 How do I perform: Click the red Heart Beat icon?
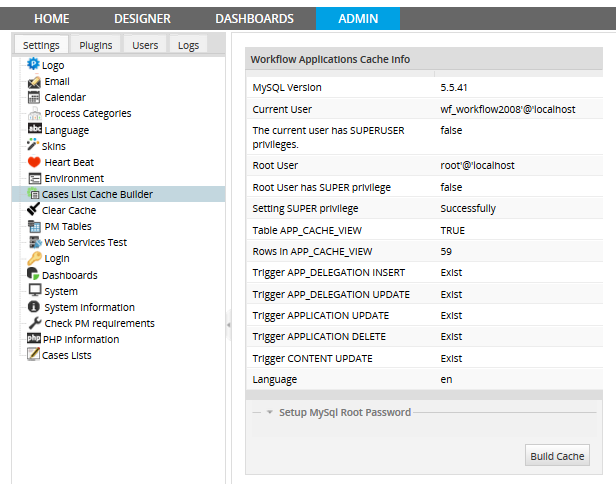click(x=34, y=162)
